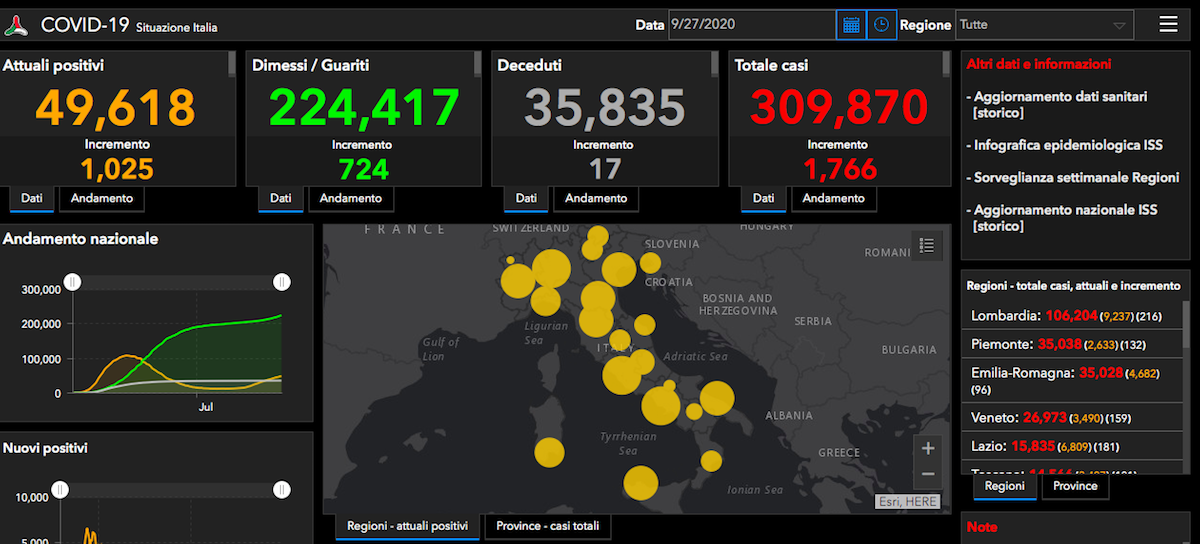Zoom in on the map with plus
Screen dimensions: 1200x544
[x=928, y=448]
